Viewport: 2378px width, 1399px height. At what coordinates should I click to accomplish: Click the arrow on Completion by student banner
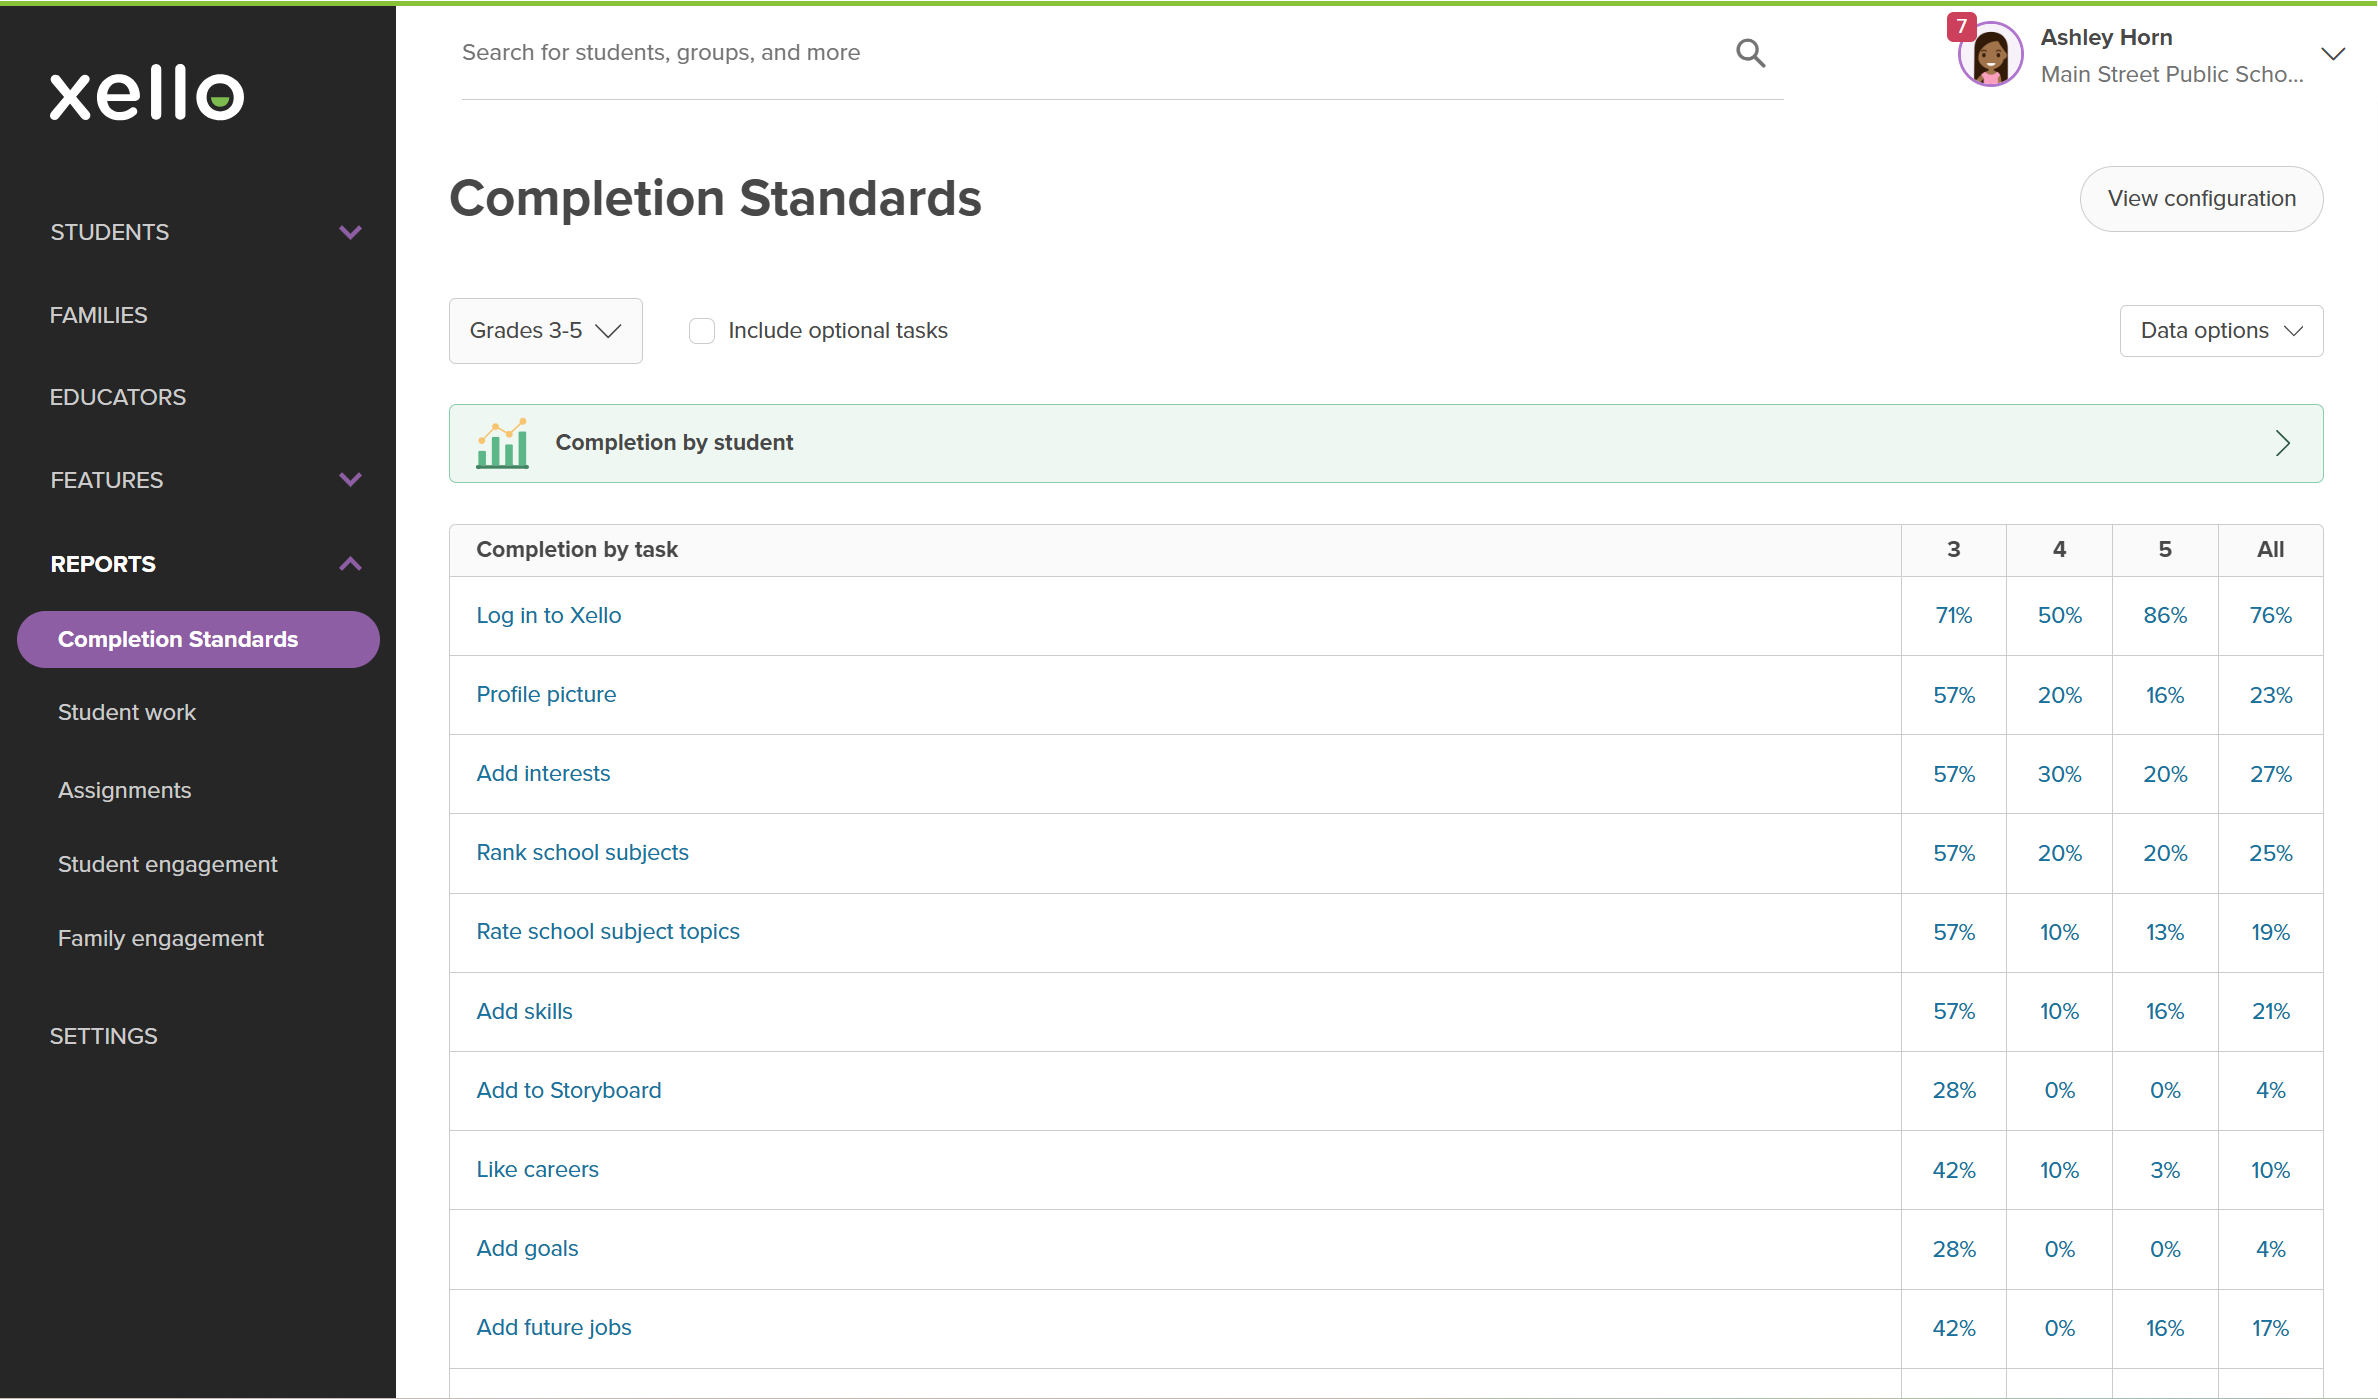click(2282, 443)
